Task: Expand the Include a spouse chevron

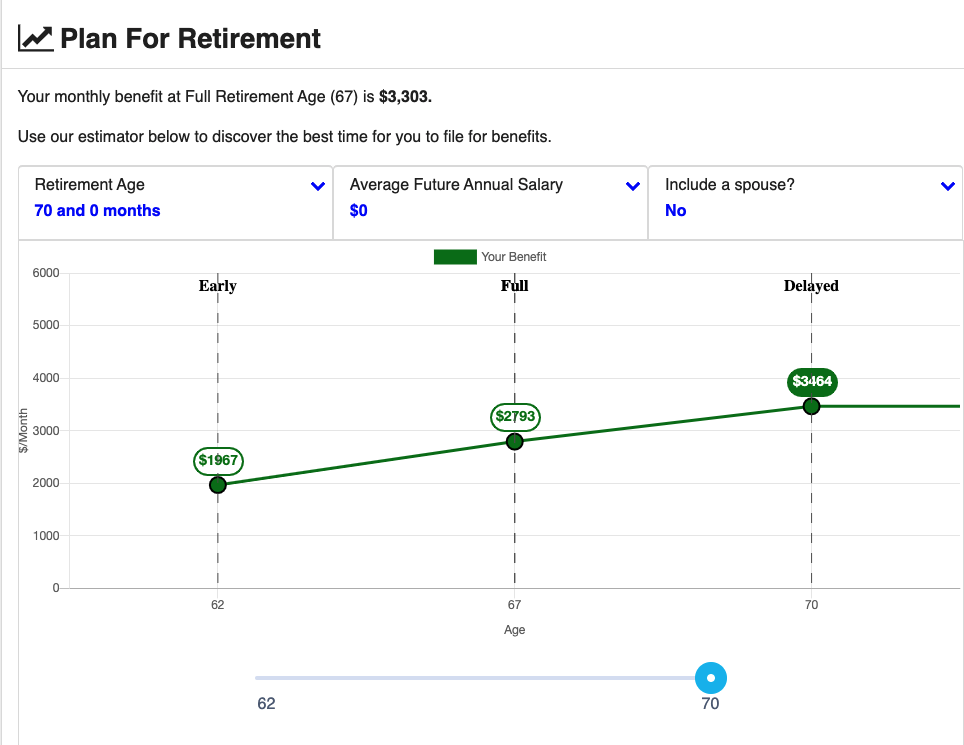Action: [947, 186]
